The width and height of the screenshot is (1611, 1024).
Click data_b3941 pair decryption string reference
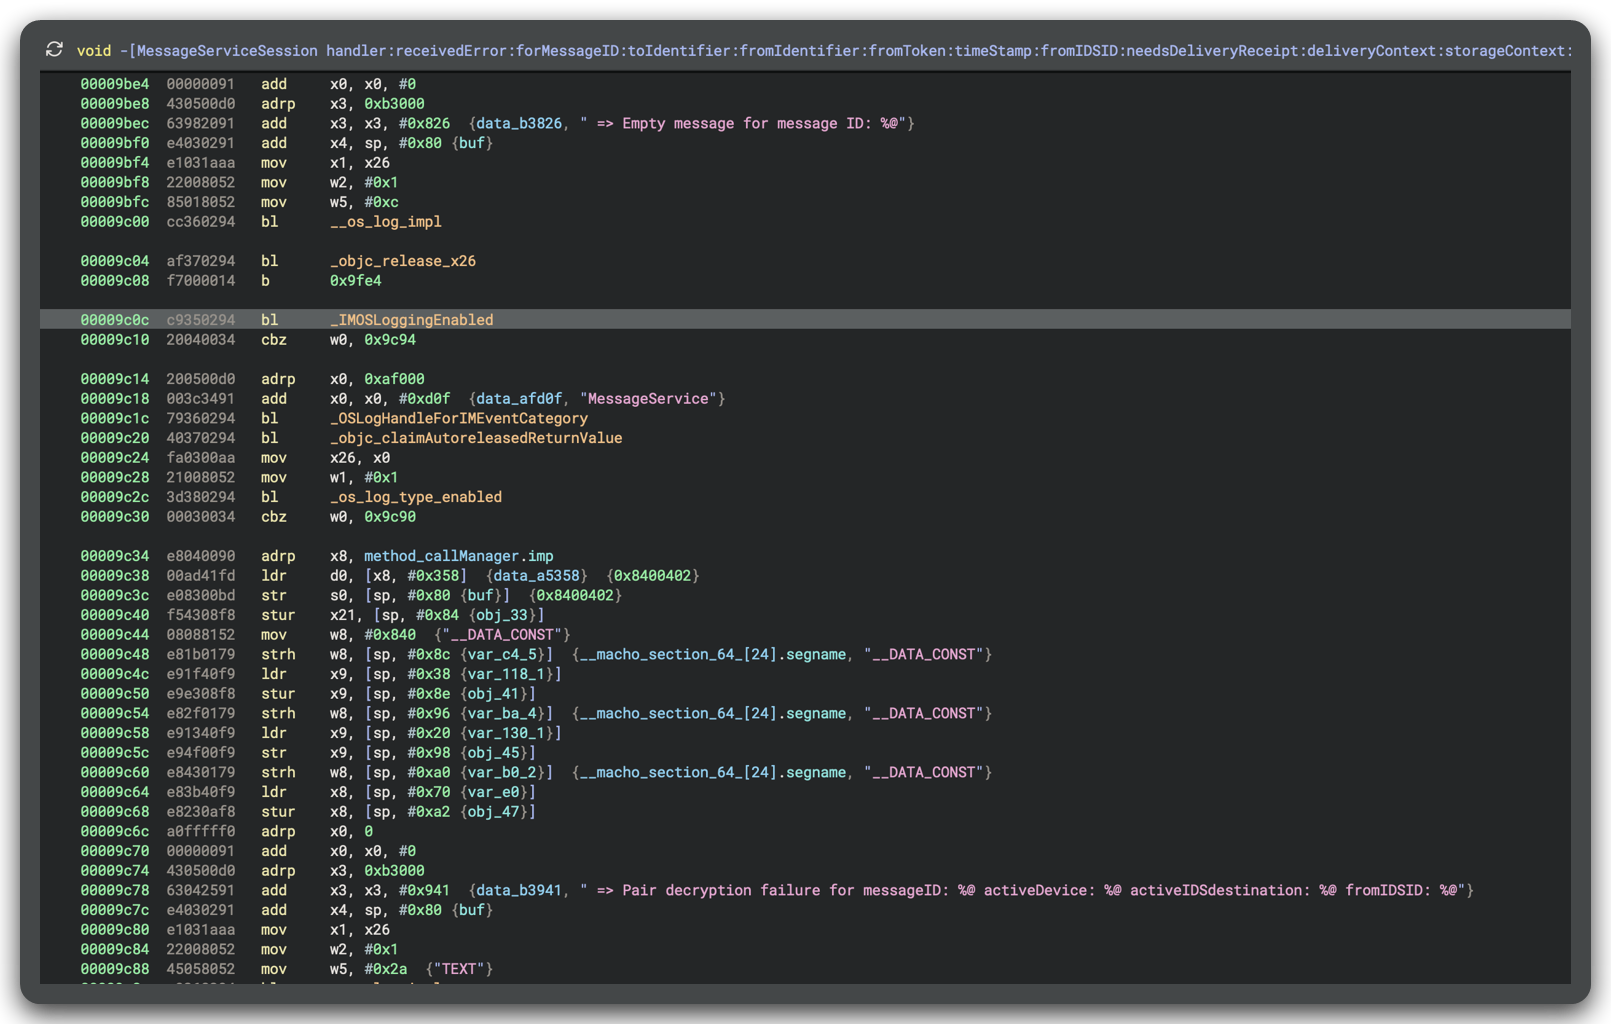[519, 891]
